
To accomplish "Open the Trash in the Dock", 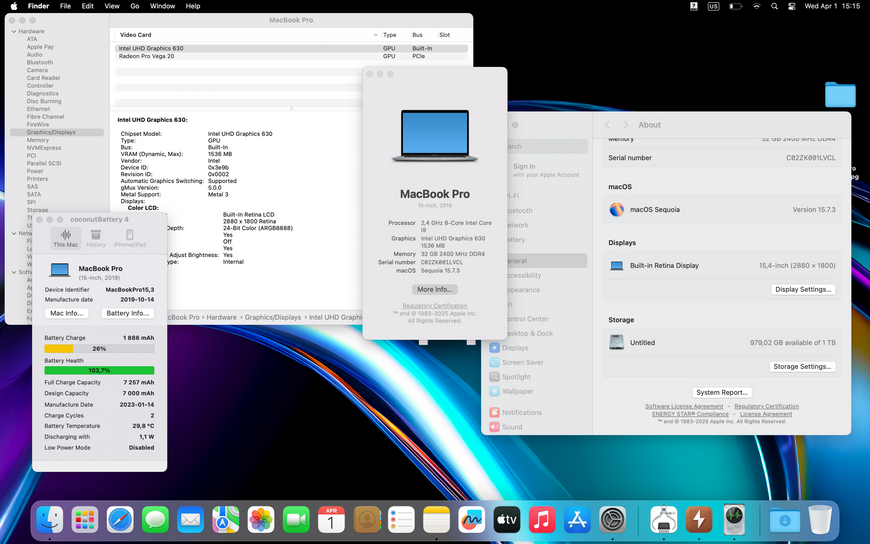I will 820,520.
